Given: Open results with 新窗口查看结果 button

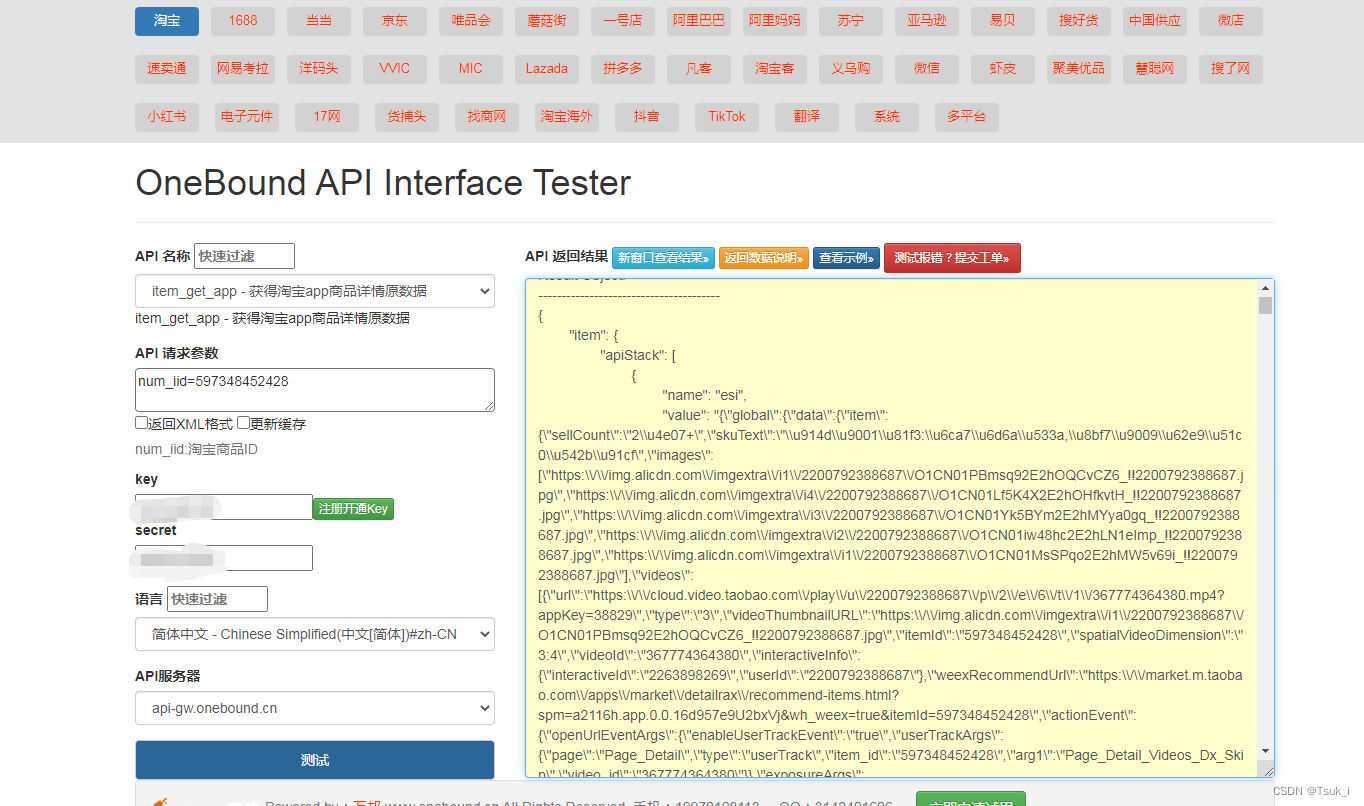Looking at the screenshot, I should tap(664, 258).
